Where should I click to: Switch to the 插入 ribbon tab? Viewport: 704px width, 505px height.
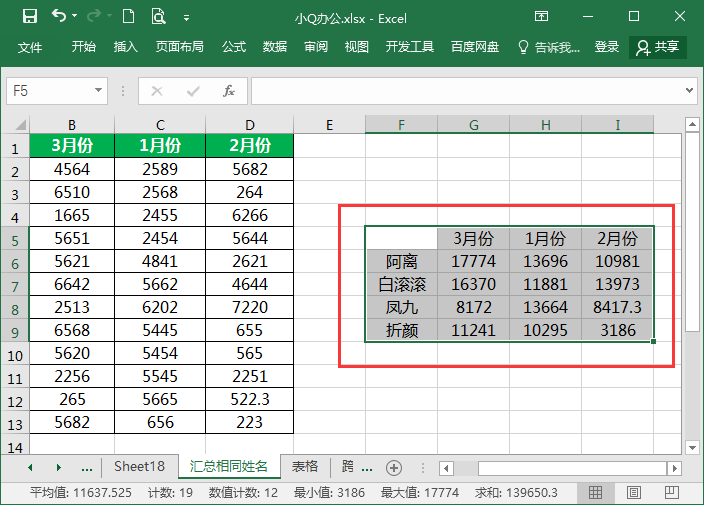point(126,47)
